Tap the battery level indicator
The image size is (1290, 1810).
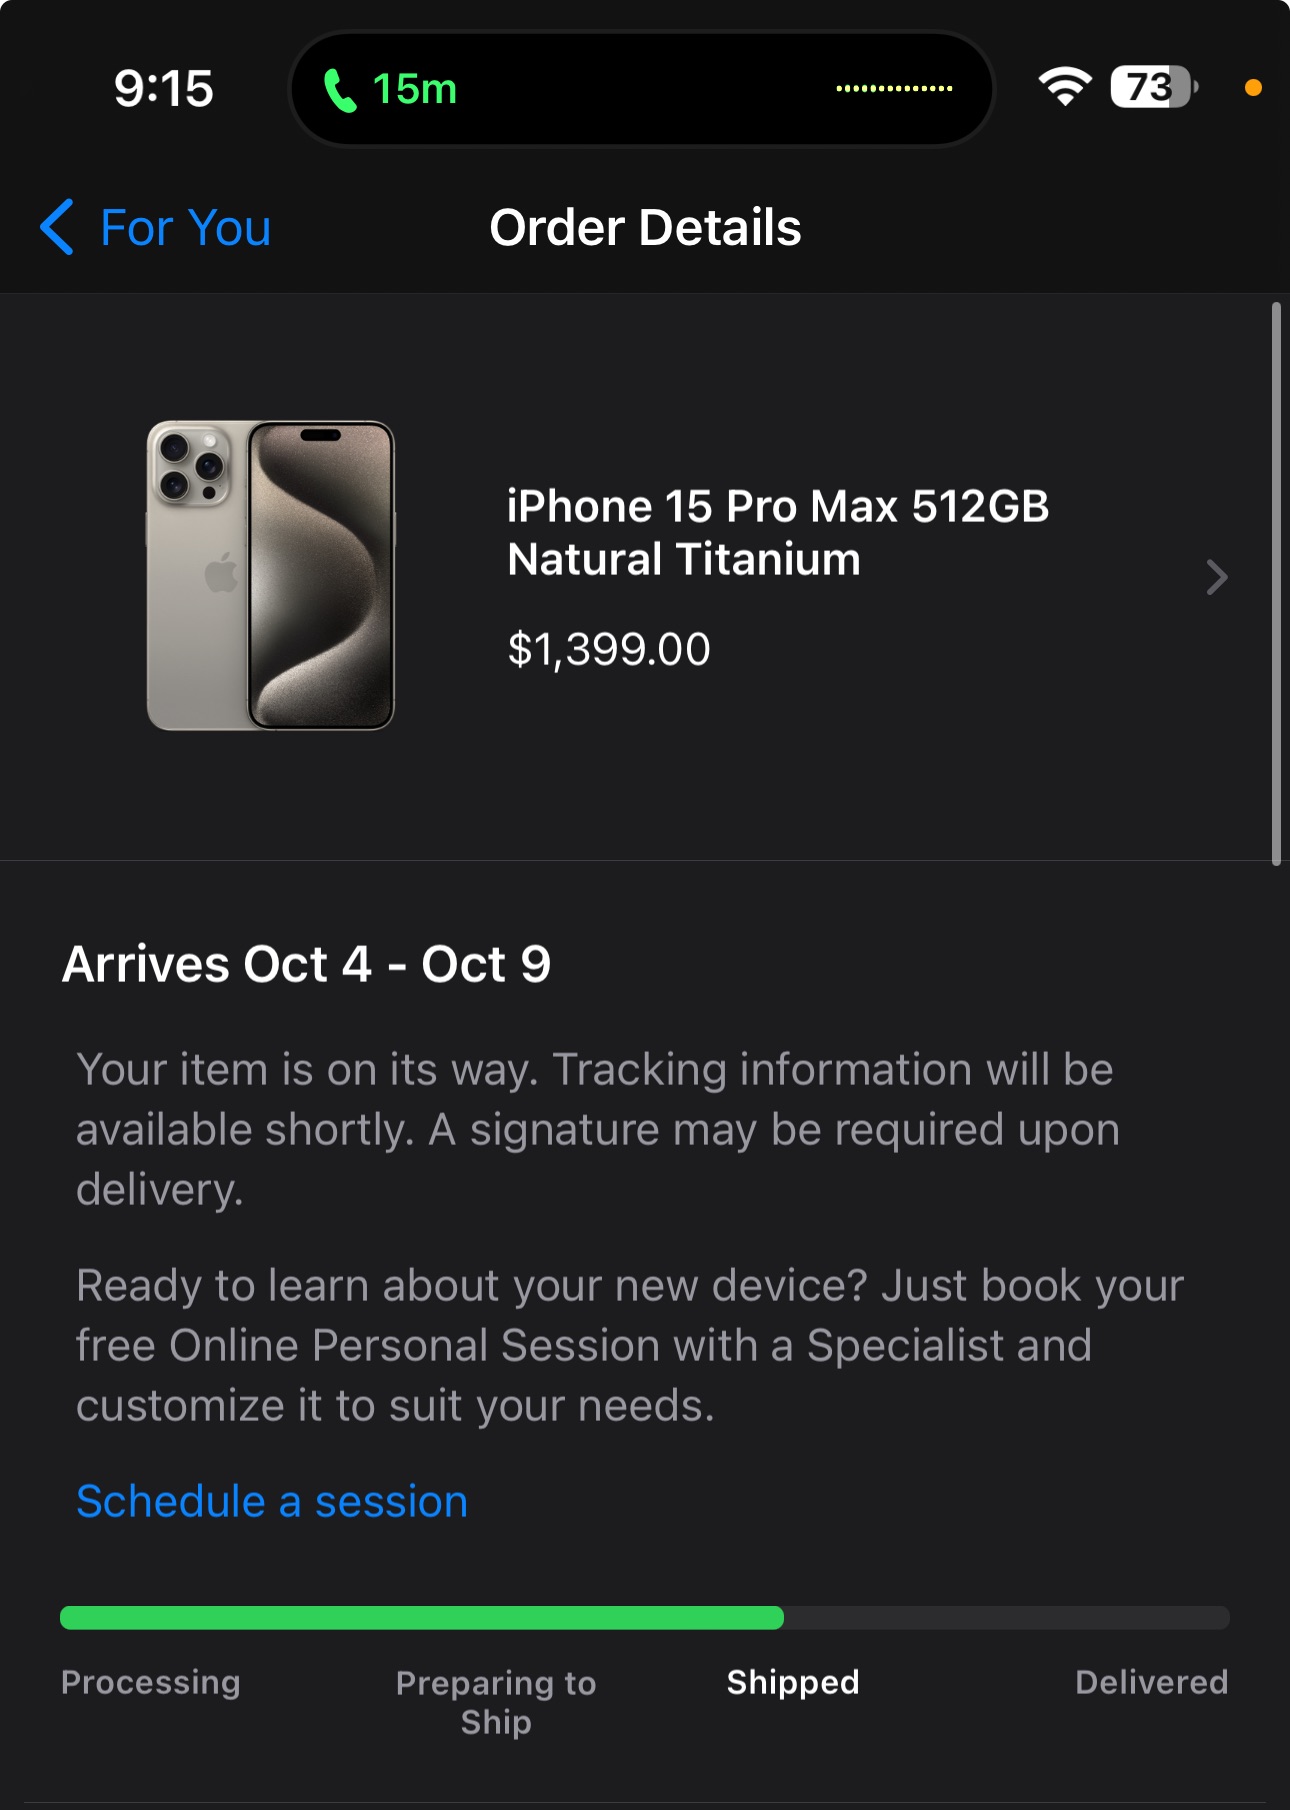1152,87
